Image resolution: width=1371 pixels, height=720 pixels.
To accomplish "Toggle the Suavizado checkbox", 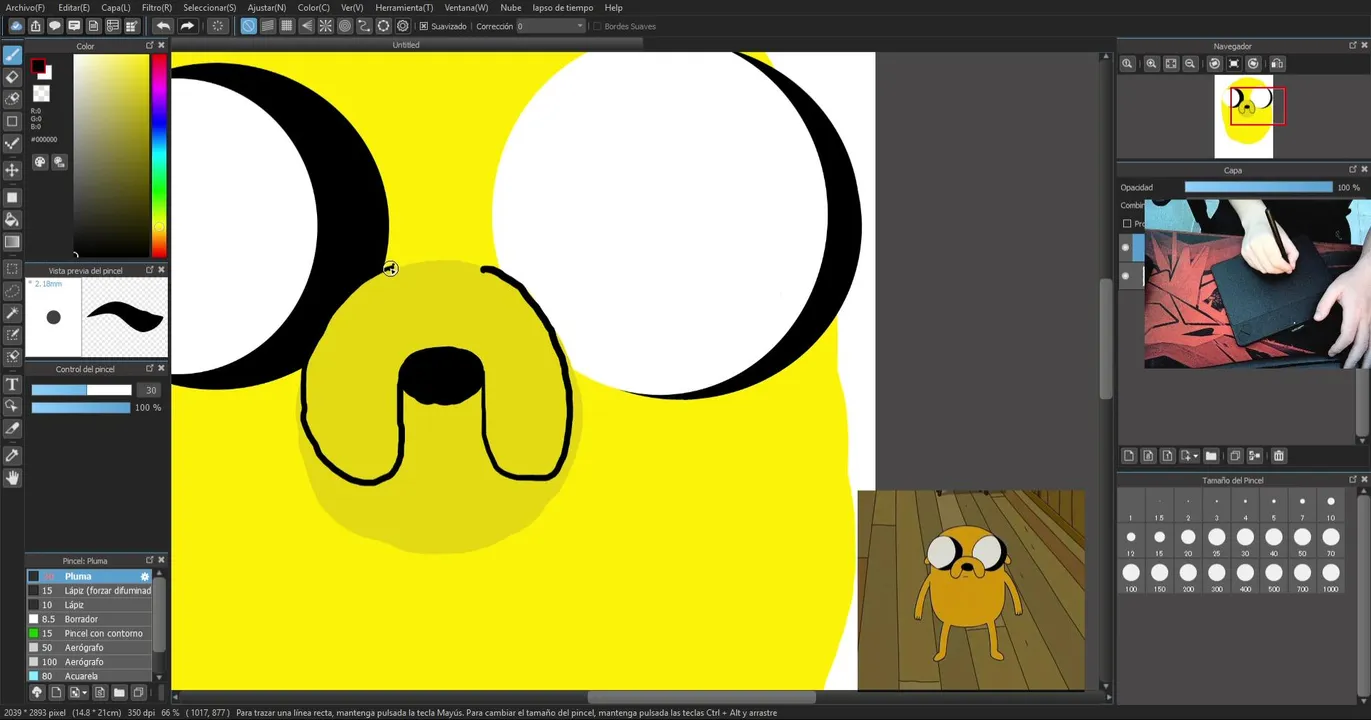I will (x=424, y=26).
